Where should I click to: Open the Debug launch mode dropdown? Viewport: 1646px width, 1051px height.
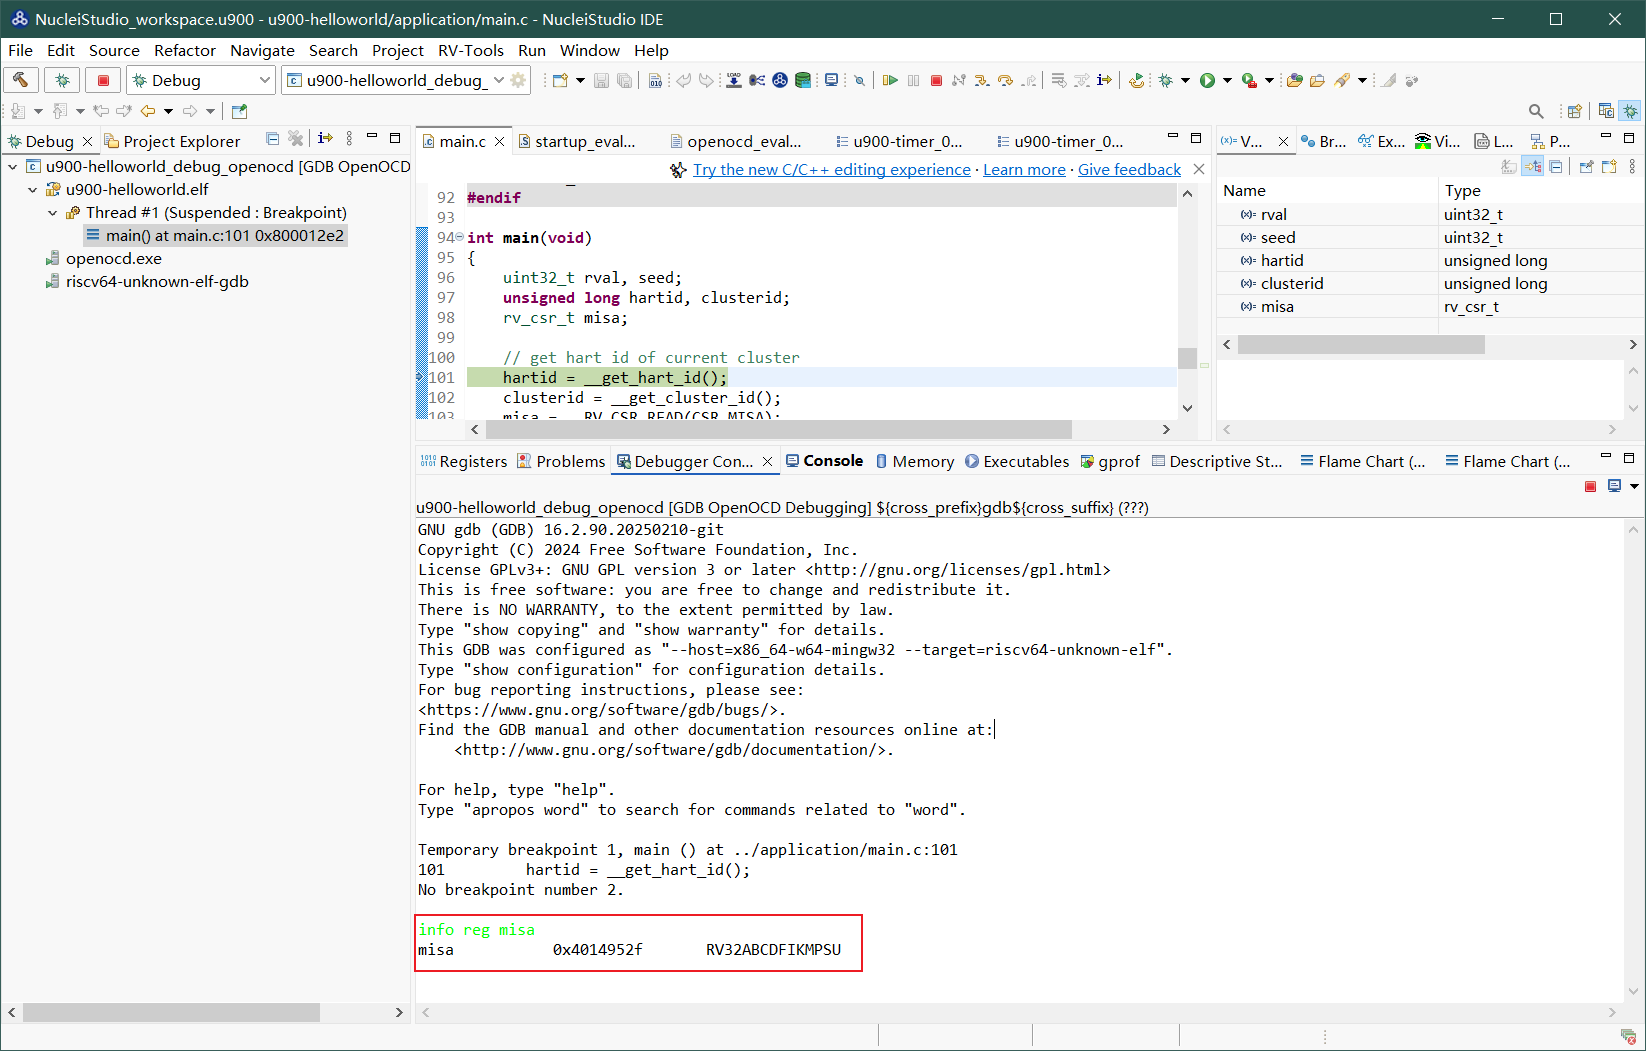coord(264,80)
